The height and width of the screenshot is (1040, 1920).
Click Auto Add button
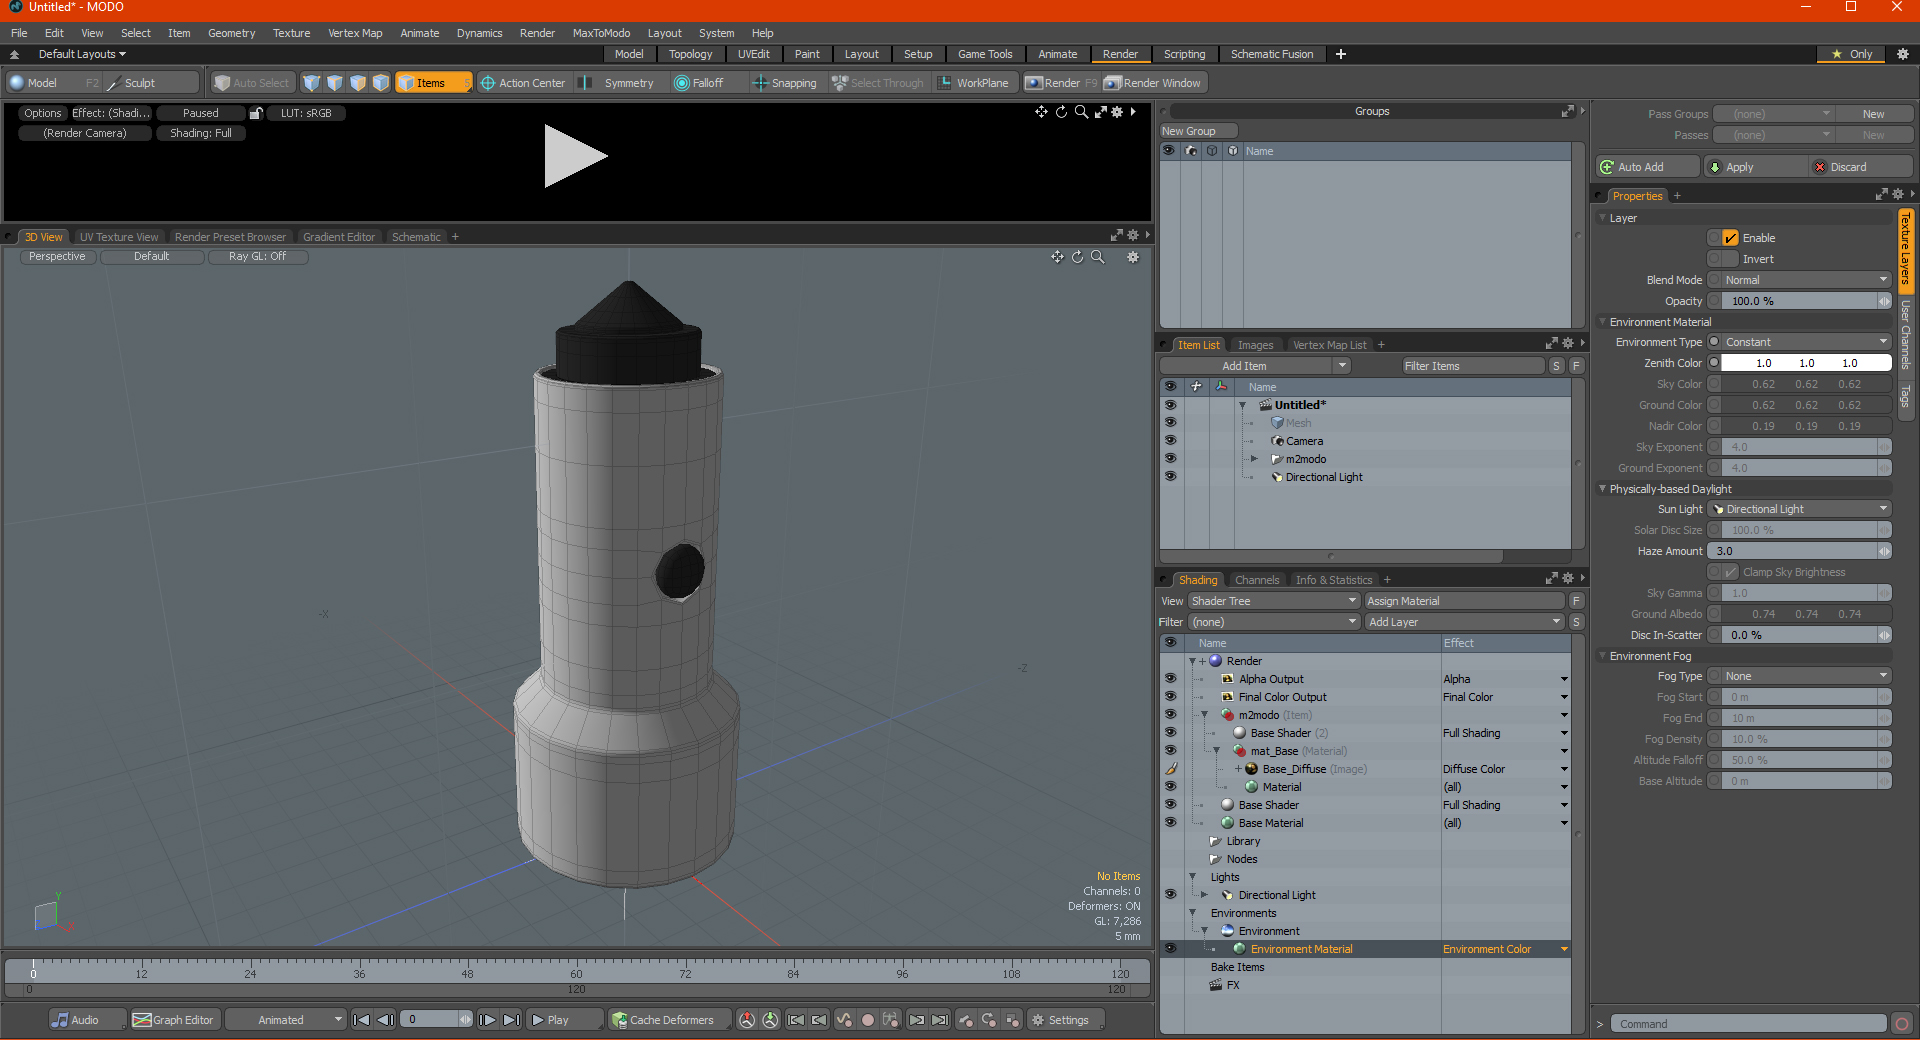1648,167
